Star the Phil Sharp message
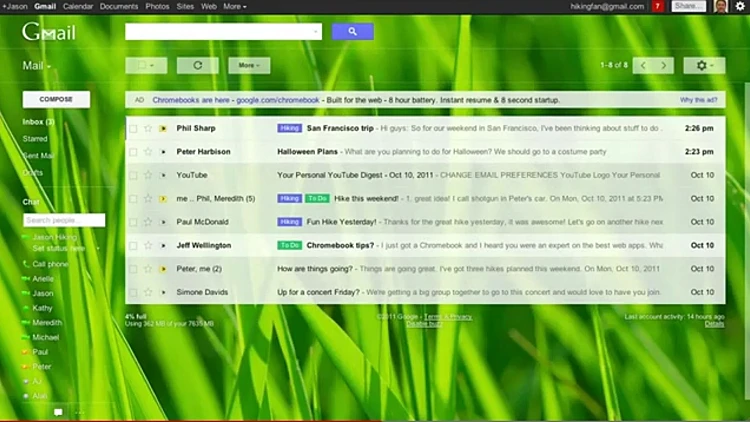 pos(148,128)
